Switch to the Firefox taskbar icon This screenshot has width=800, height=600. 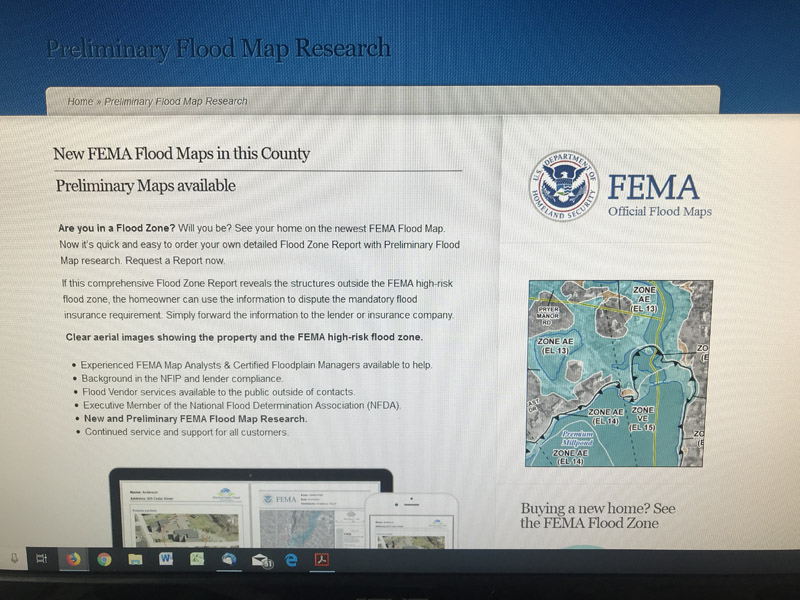pyautogui.click(x=73, y=560)
